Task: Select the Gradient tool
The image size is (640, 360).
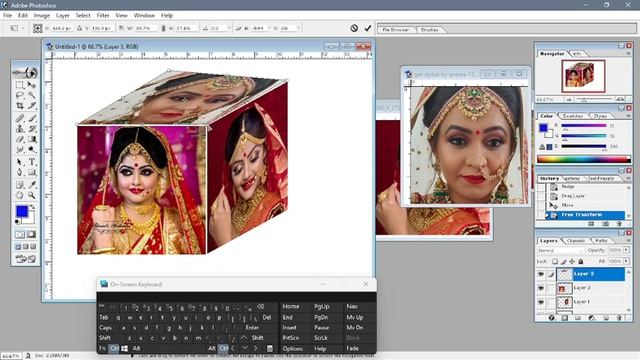Action: coord(31,139)
